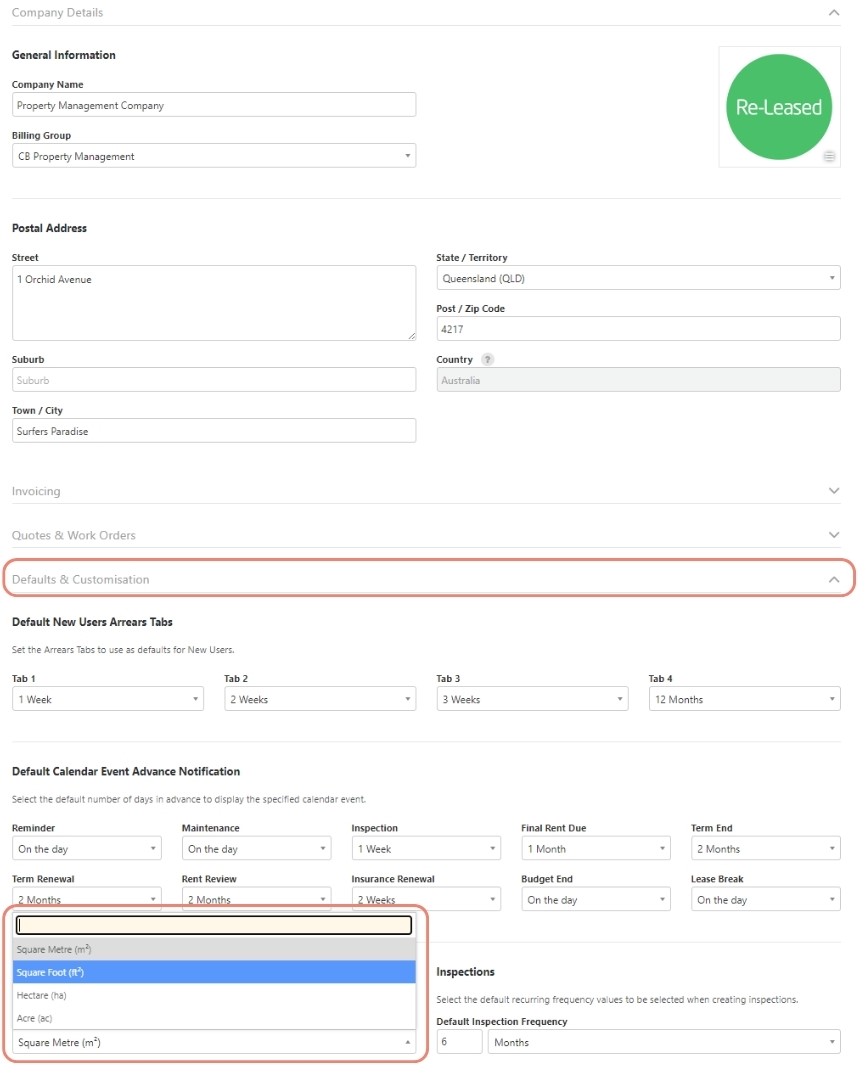
Task: Open the Billing Group dropdown
Action: click(214, 156)
